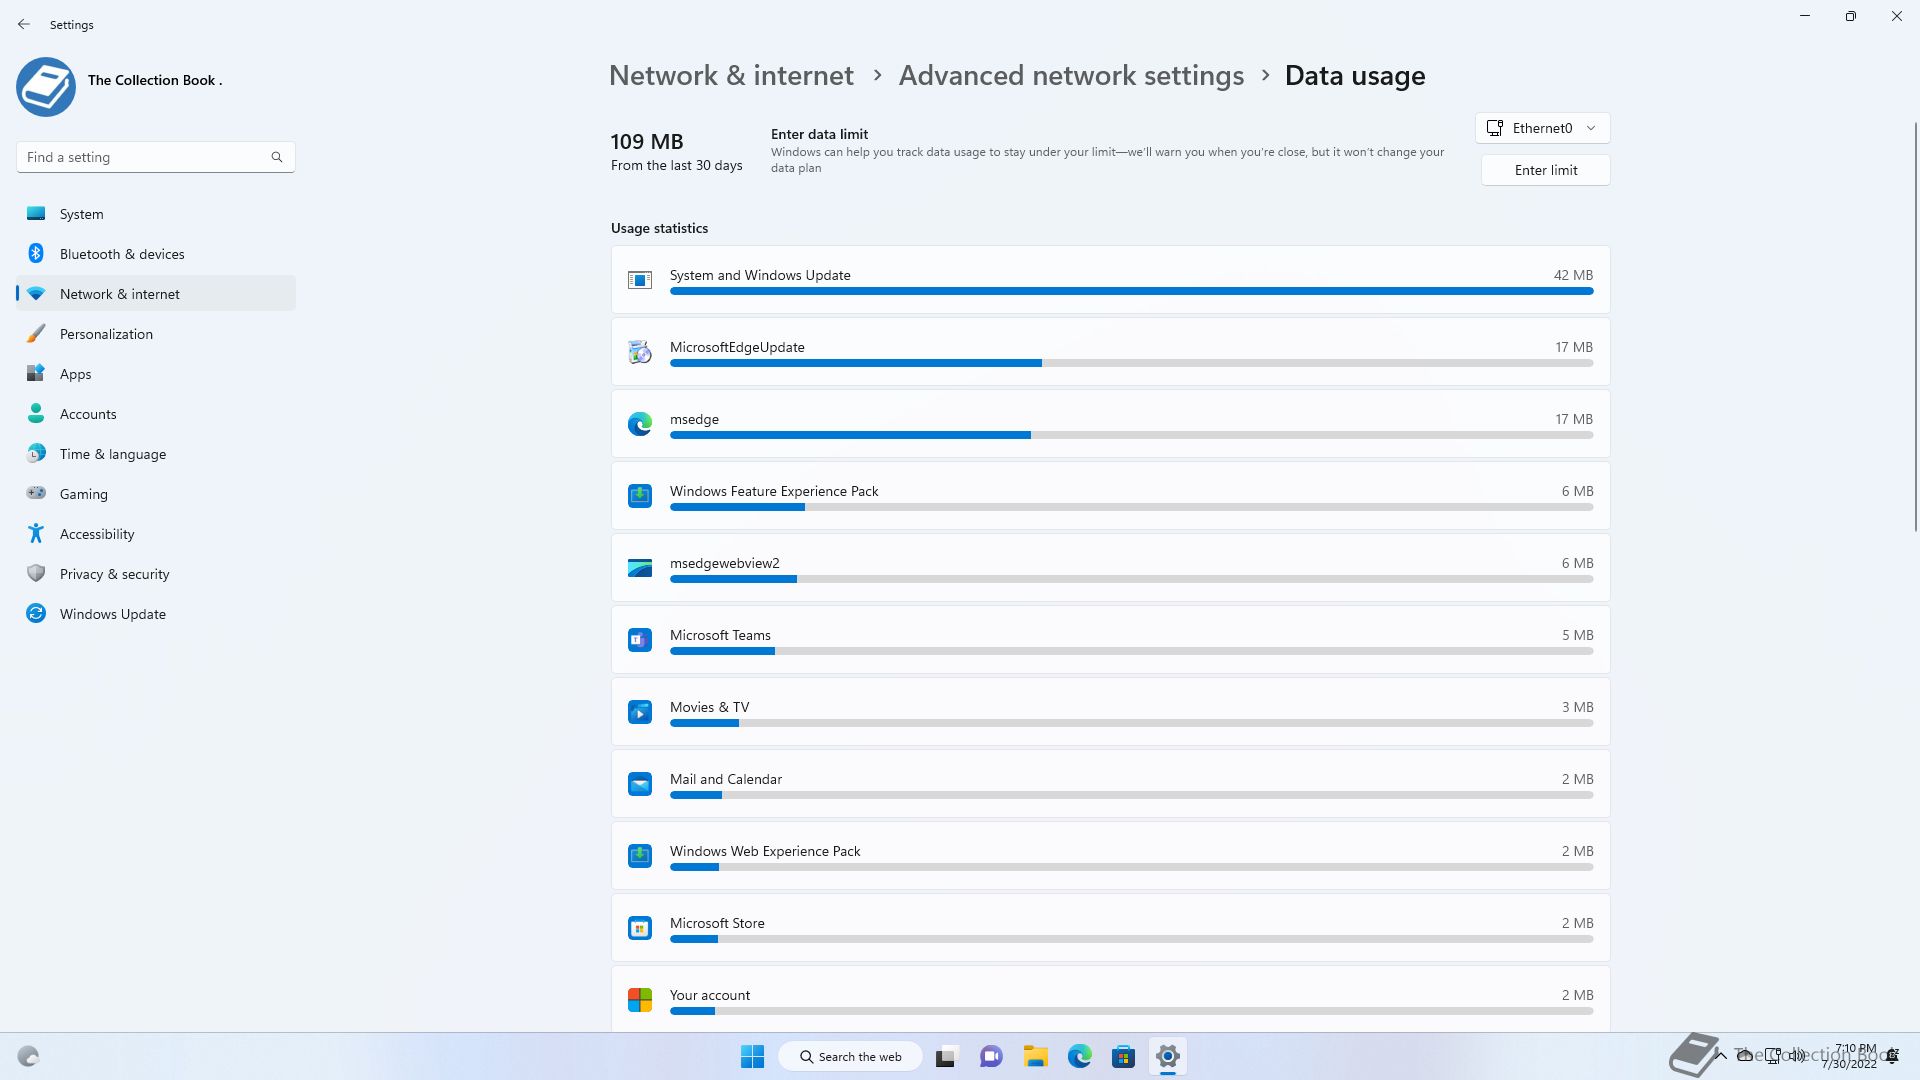Screen dimensions: 1920x1080
Task: Click the Mail and Calendar row label
Action: click(726, 779)
